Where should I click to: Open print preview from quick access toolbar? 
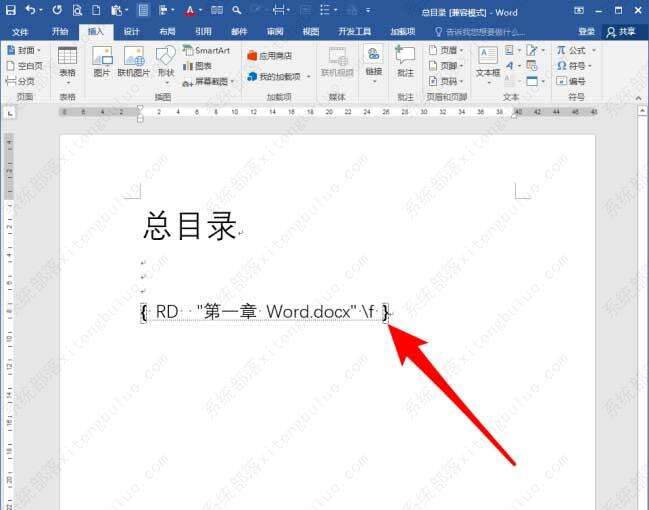tap(77, 10)
